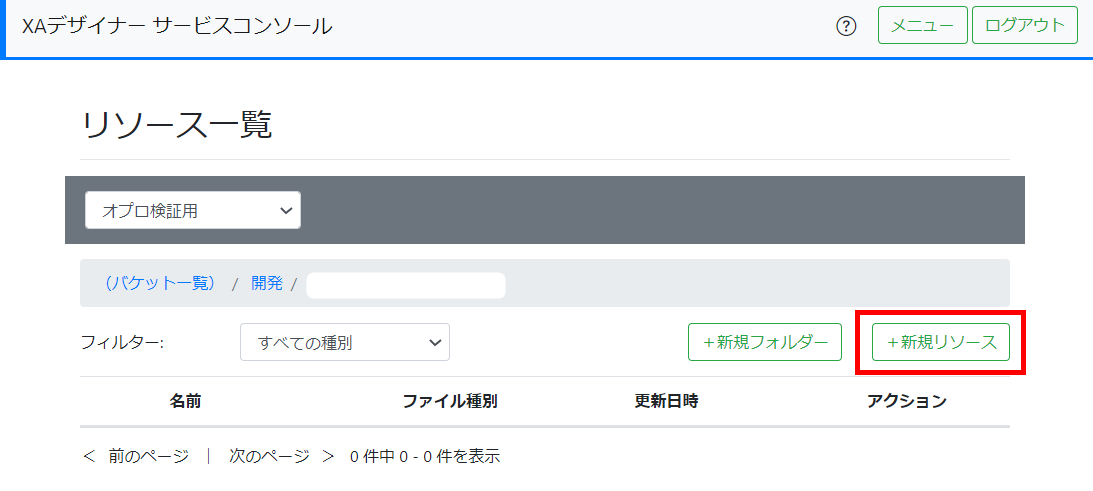The width and height of the screenshot is (1093, 491).
Task: Expand the オプロ検証用 dropdown
Action: coord(193,210)
